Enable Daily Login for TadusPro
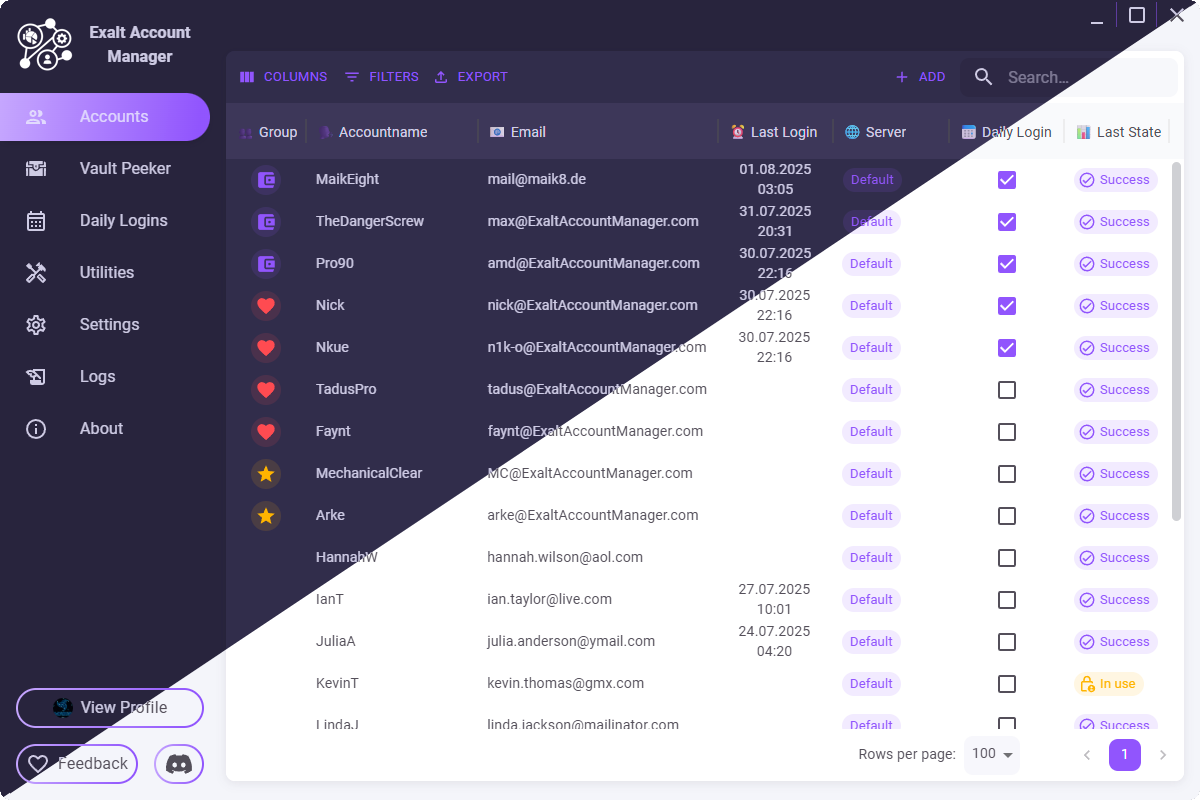The height and width of the screenshot is (800, 1200). 1007,390
